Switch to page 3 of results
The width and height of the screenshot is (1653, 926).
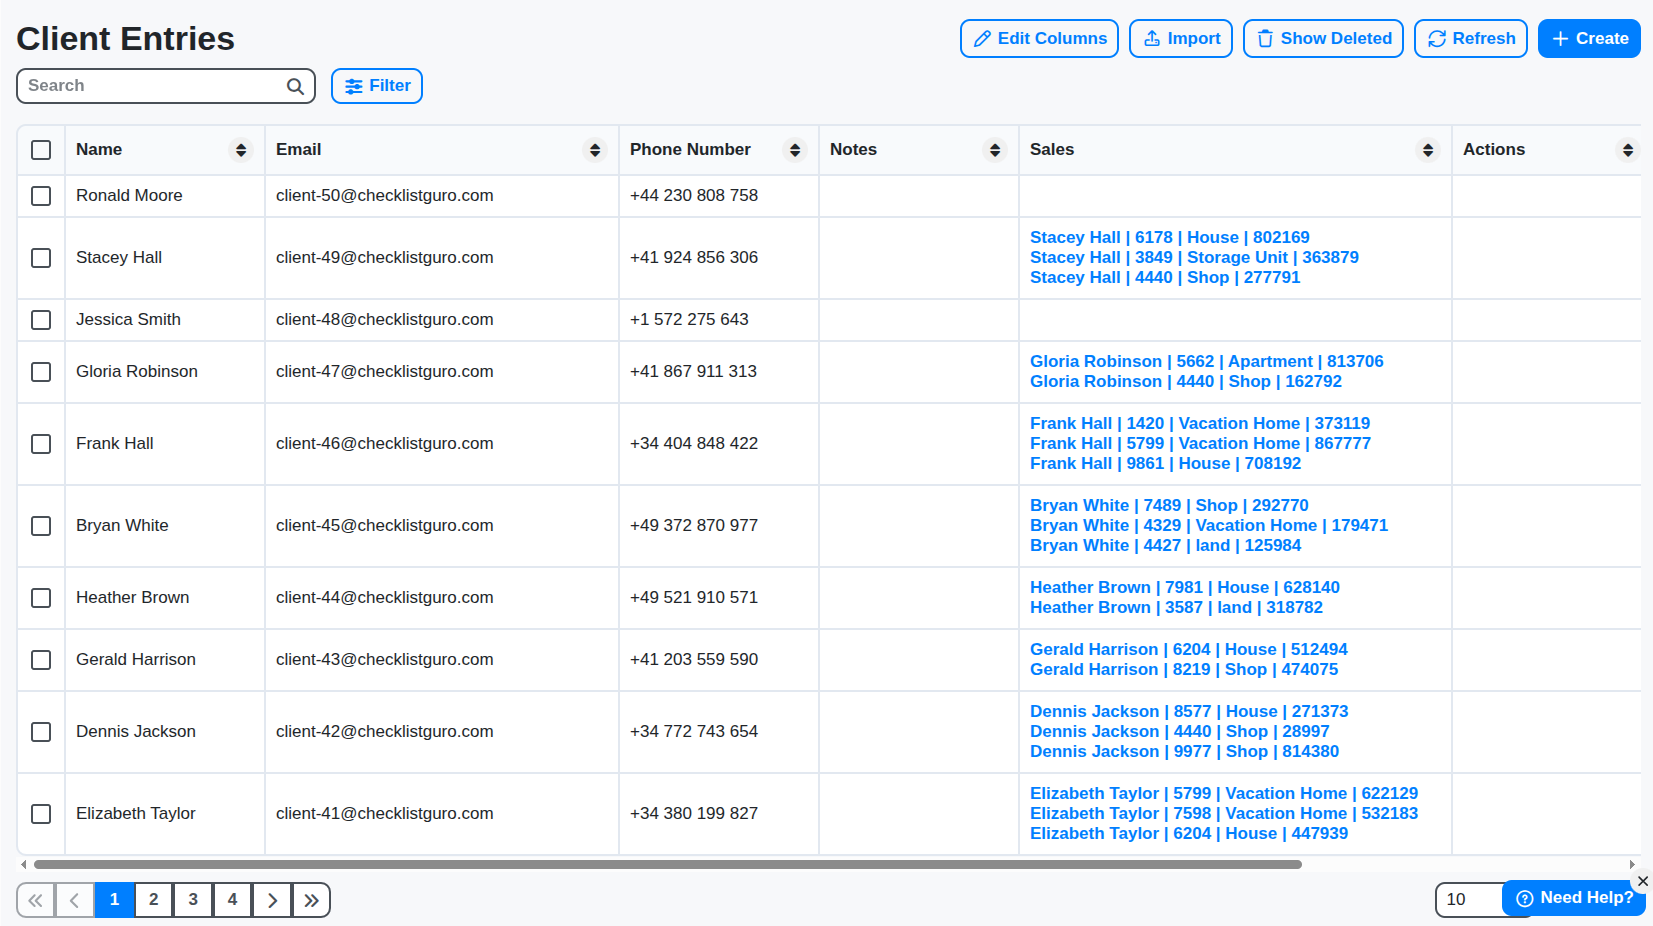coord(192,899)
